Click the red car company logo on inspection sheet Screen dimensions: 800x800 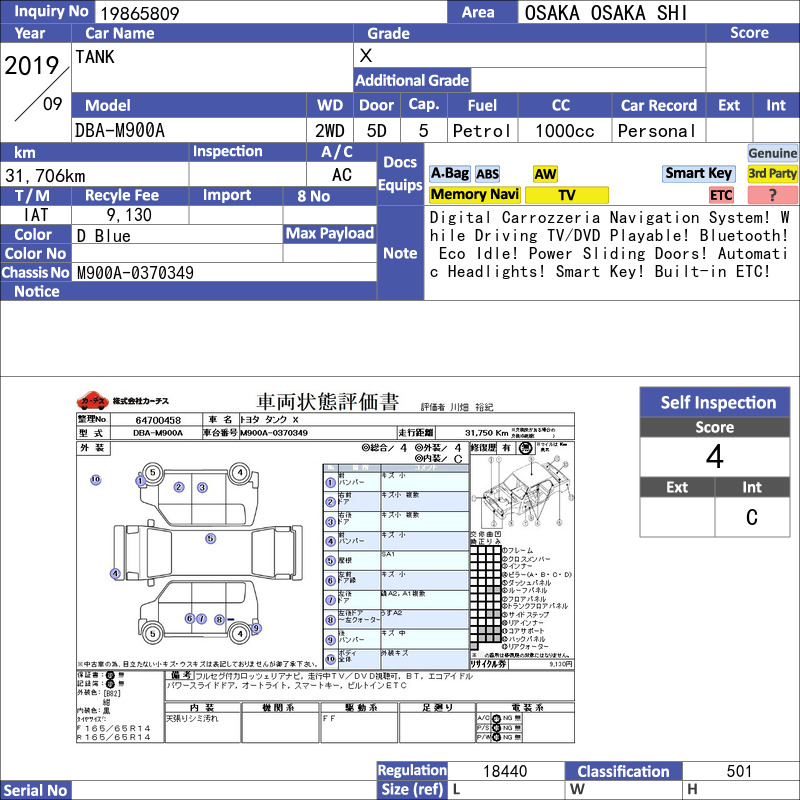(92, 401)
